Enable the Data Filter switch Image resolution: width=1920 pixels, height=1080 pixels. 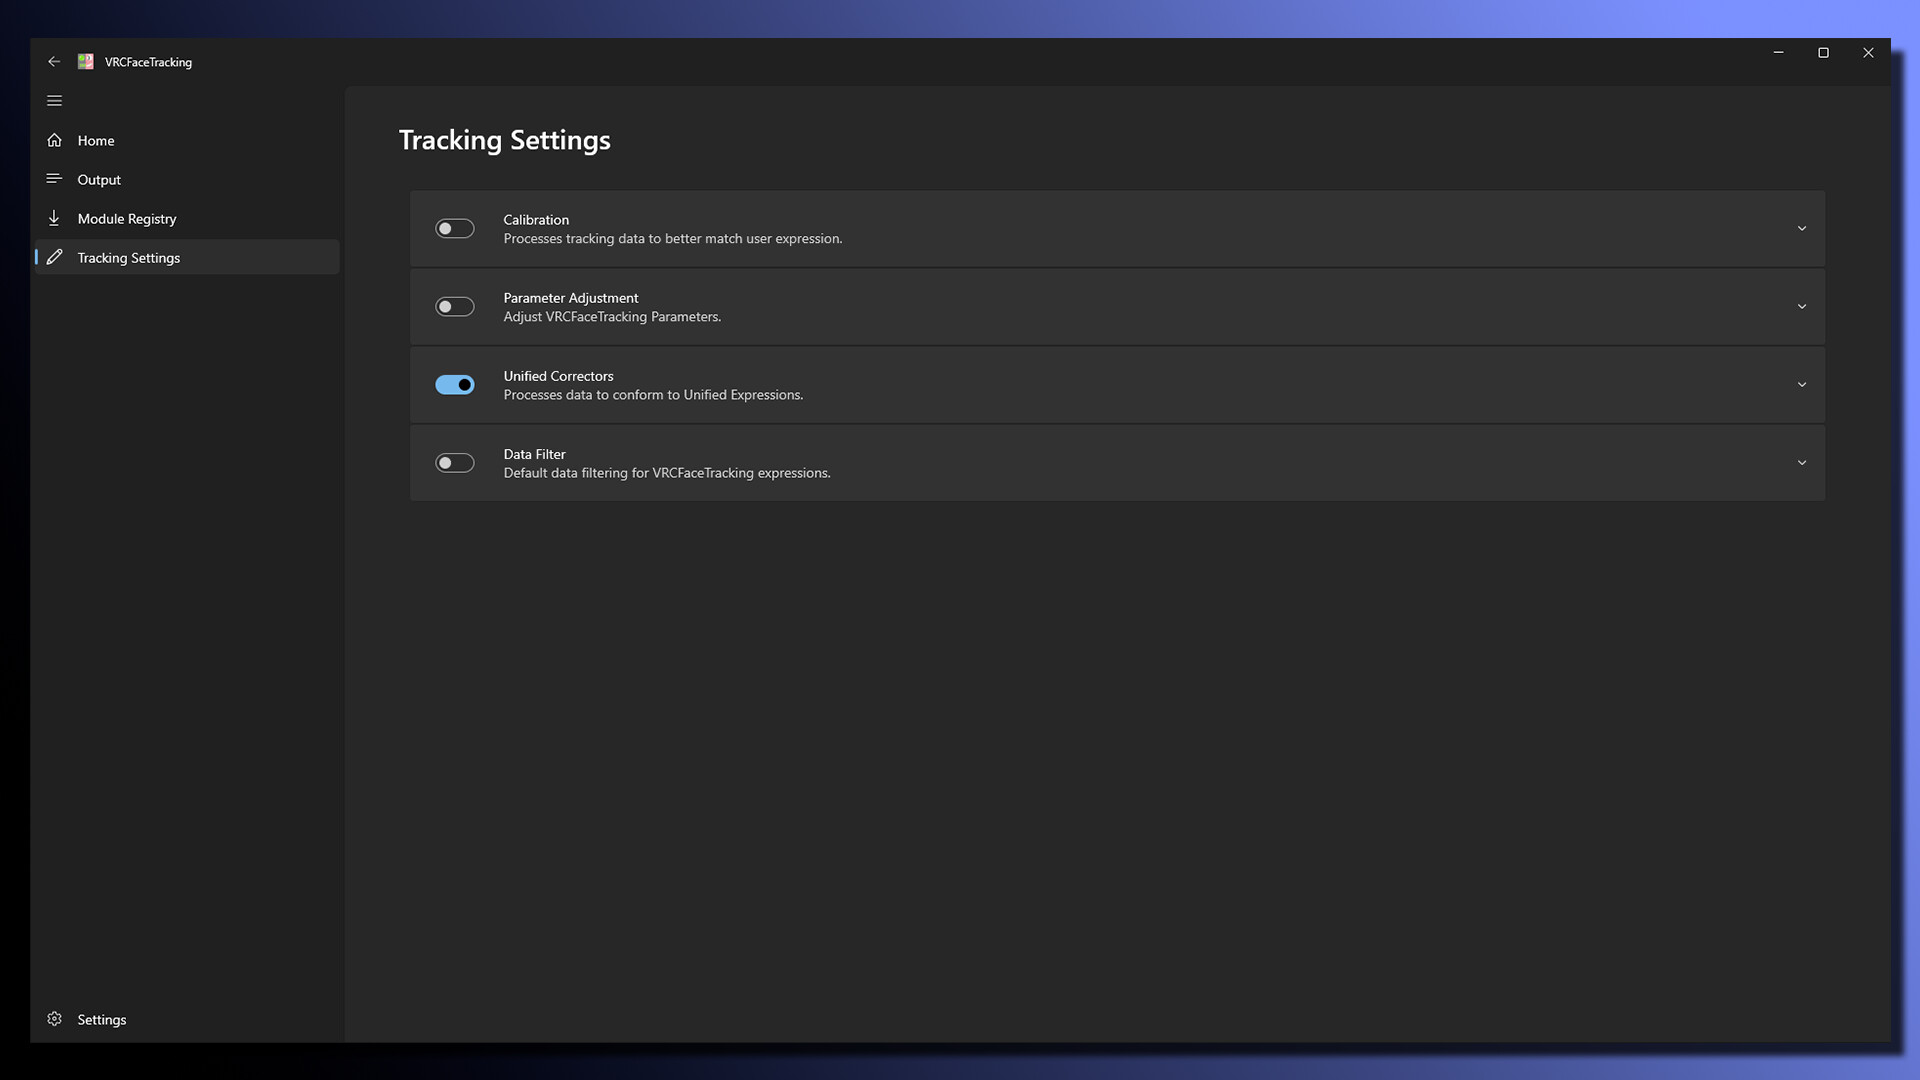tap(455, 462)
